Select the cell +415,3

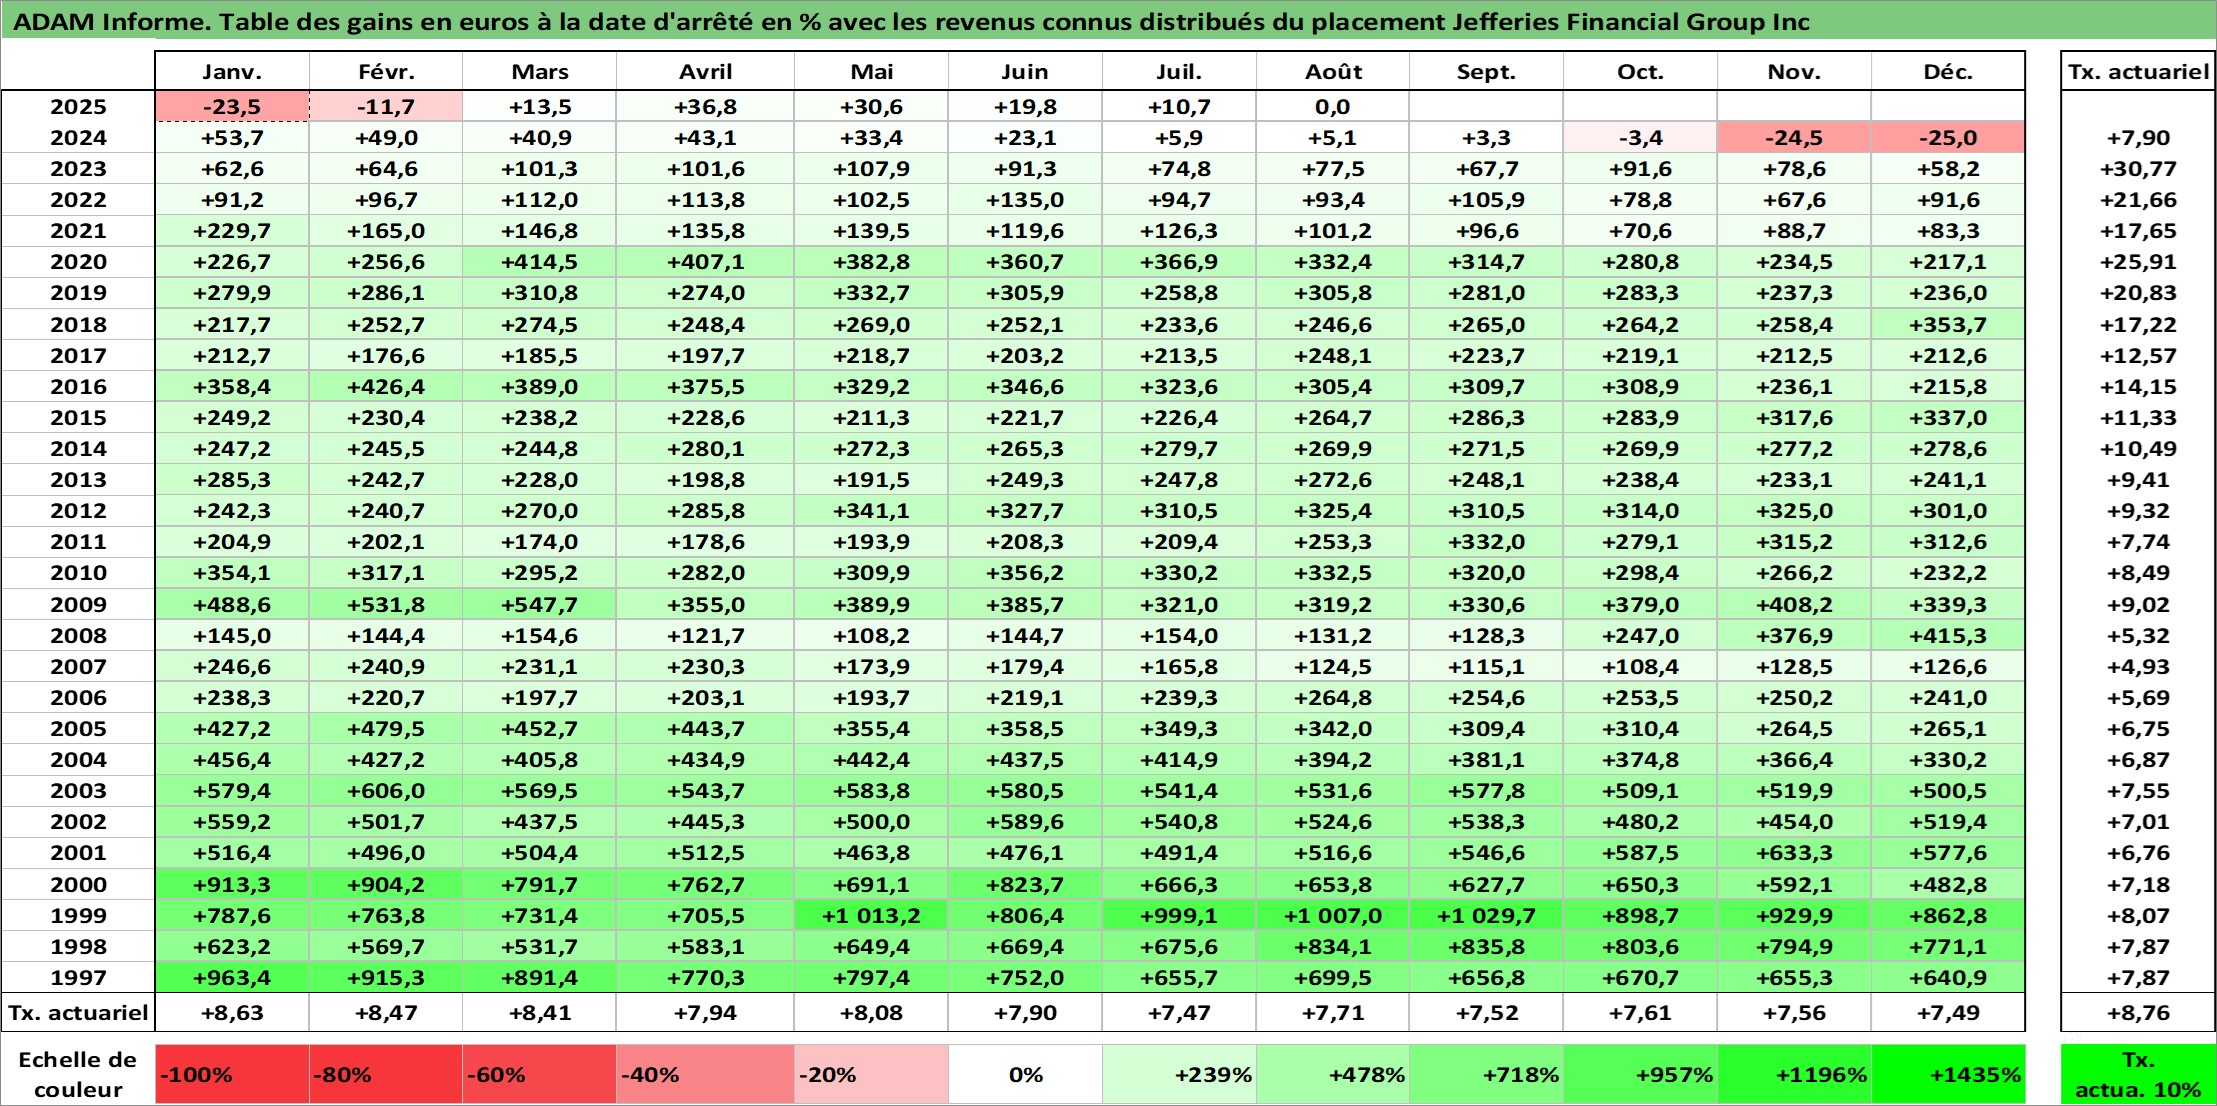(1948, 635)
